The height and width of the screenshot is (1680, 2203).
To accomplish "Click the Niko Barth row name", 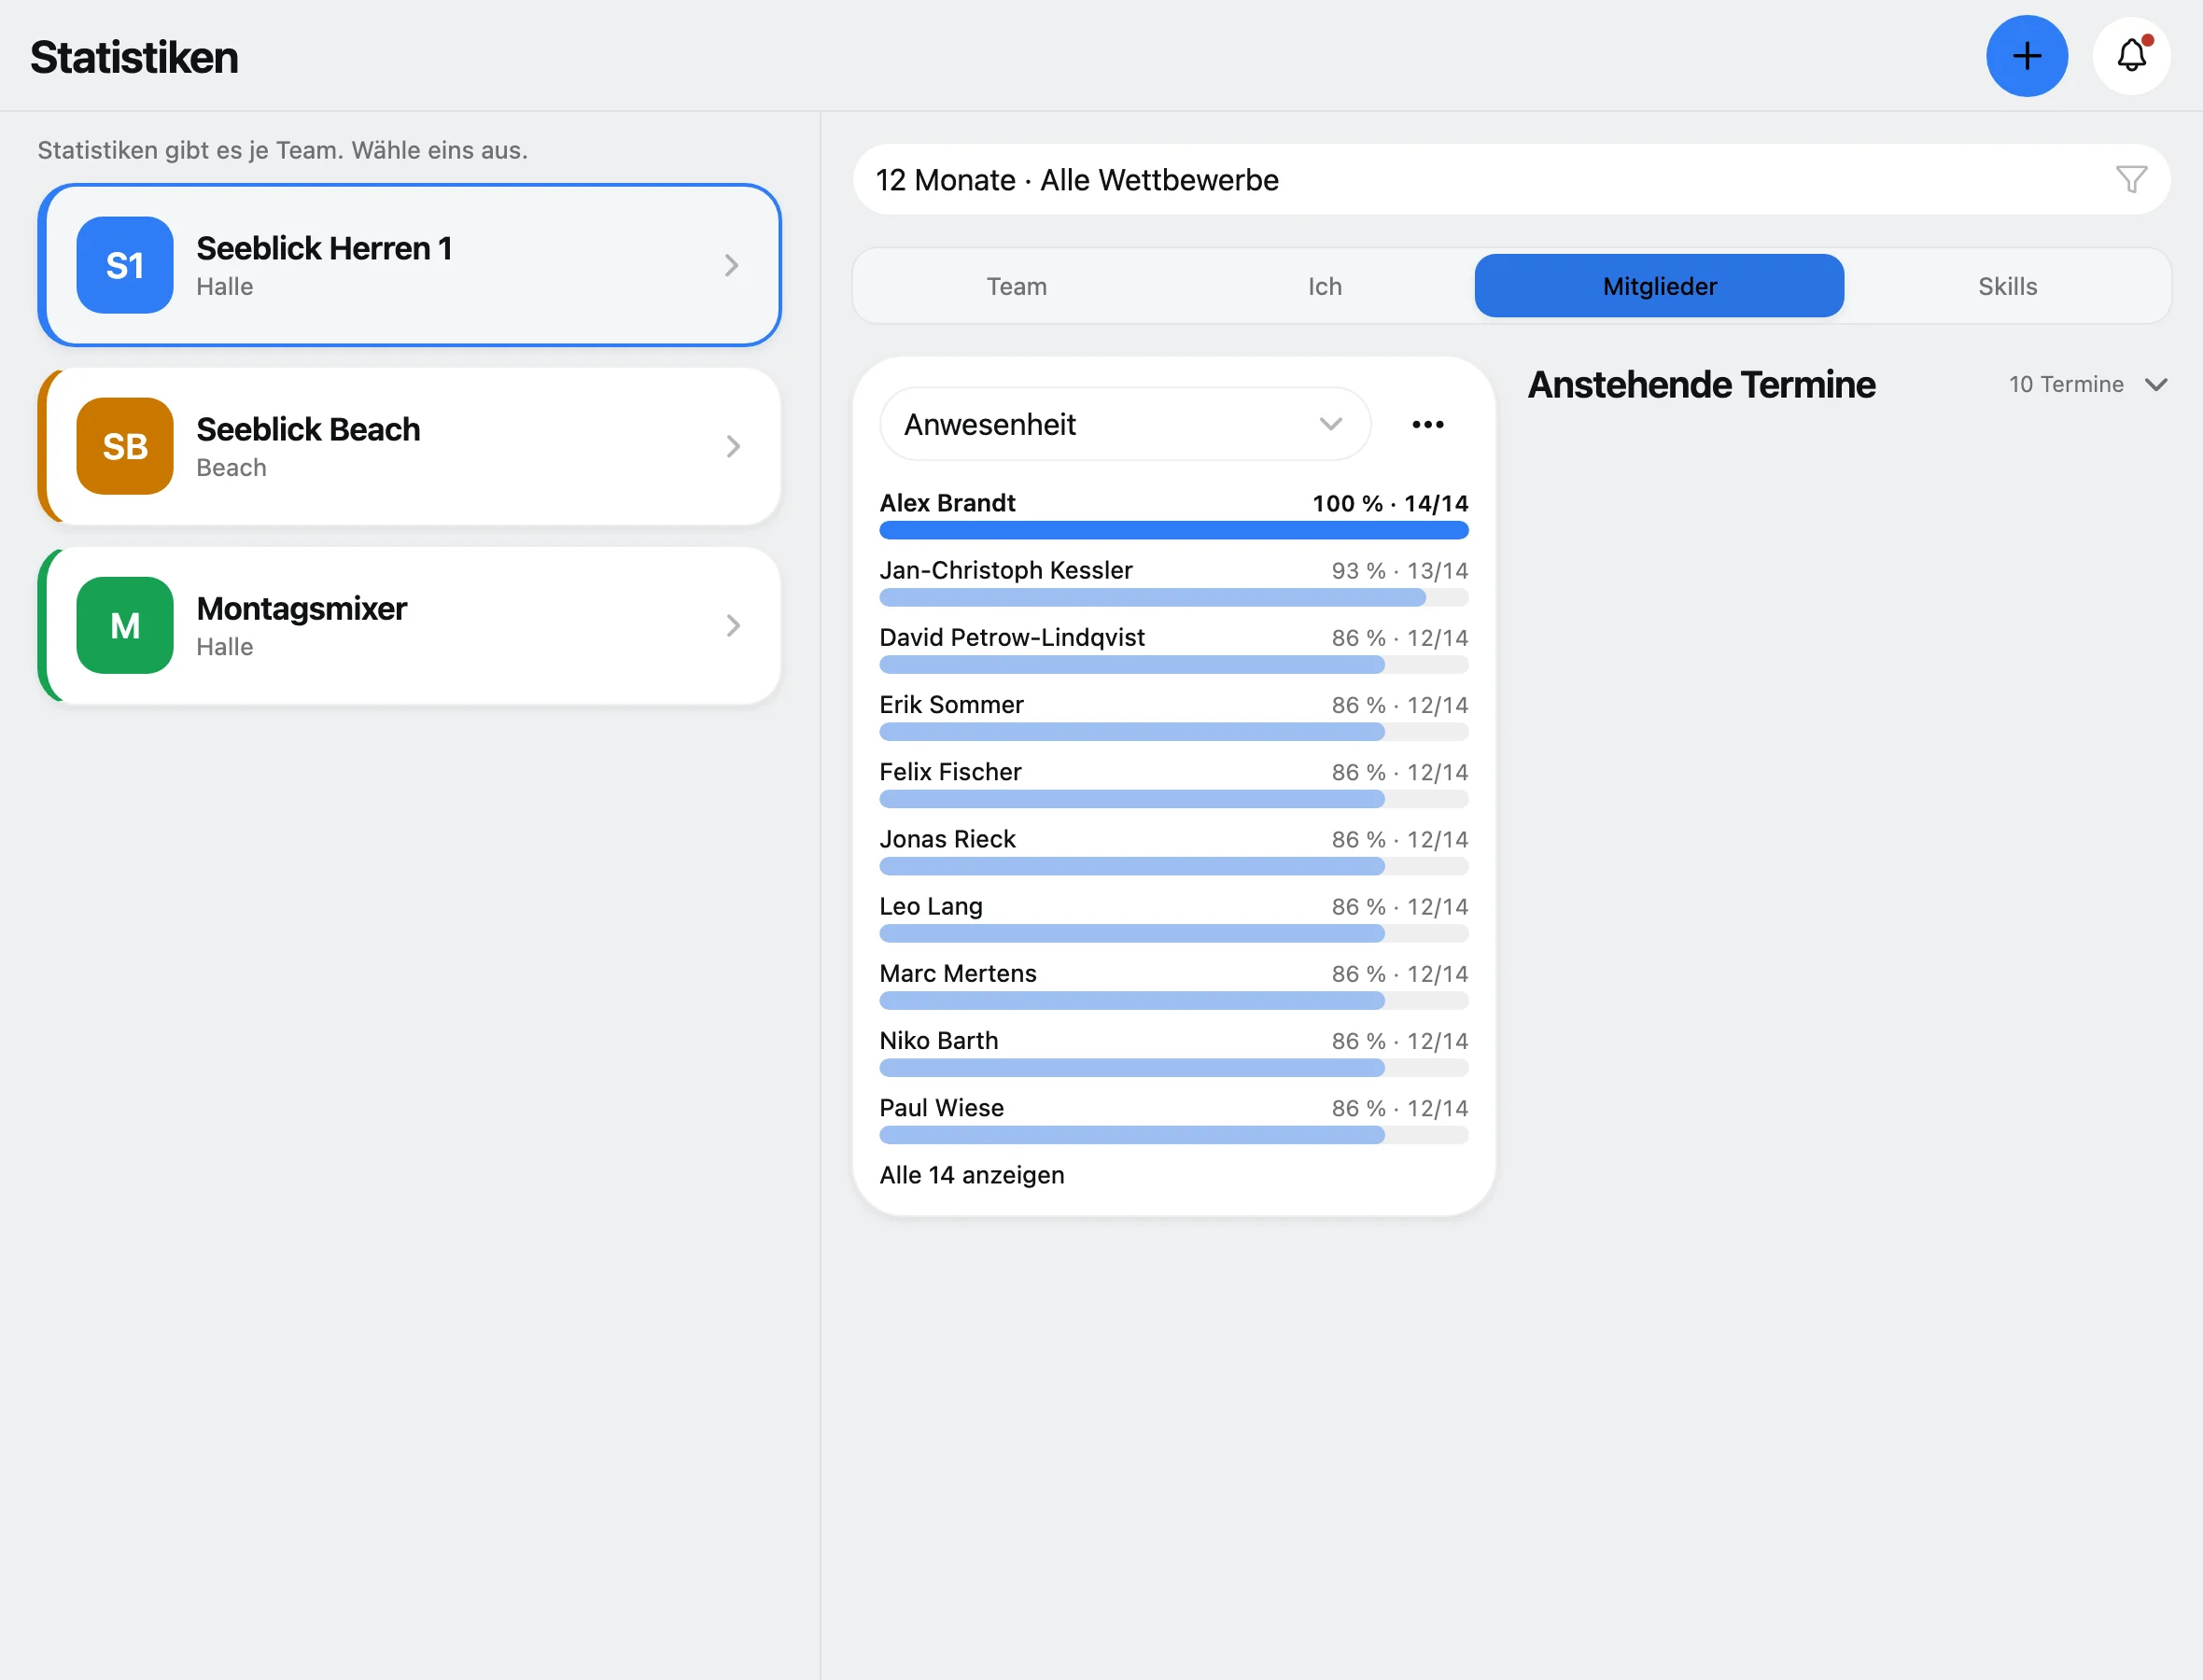I will point(938,1040).
